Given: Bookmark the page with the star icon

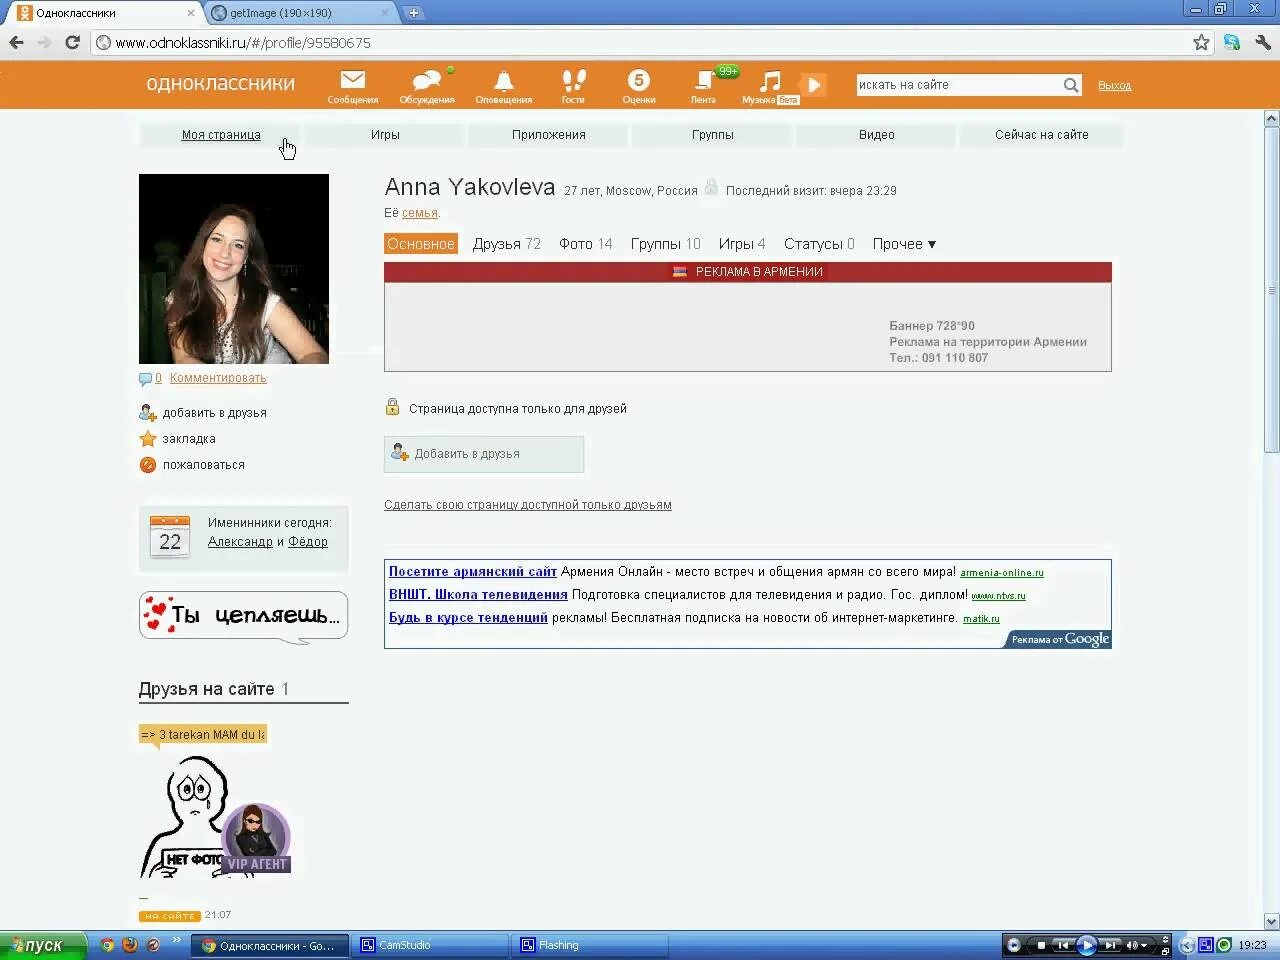Looking at the screenshot, I should [1201, 42].
